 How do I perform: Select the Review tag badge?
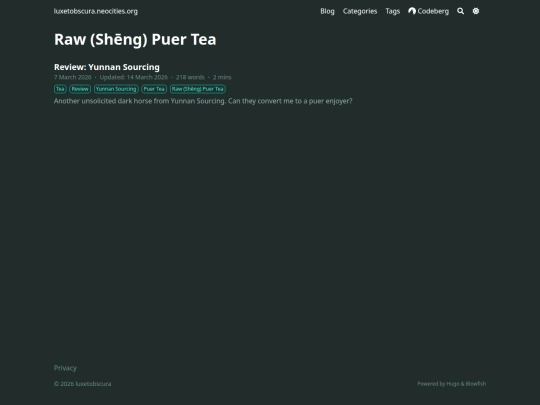80,89
